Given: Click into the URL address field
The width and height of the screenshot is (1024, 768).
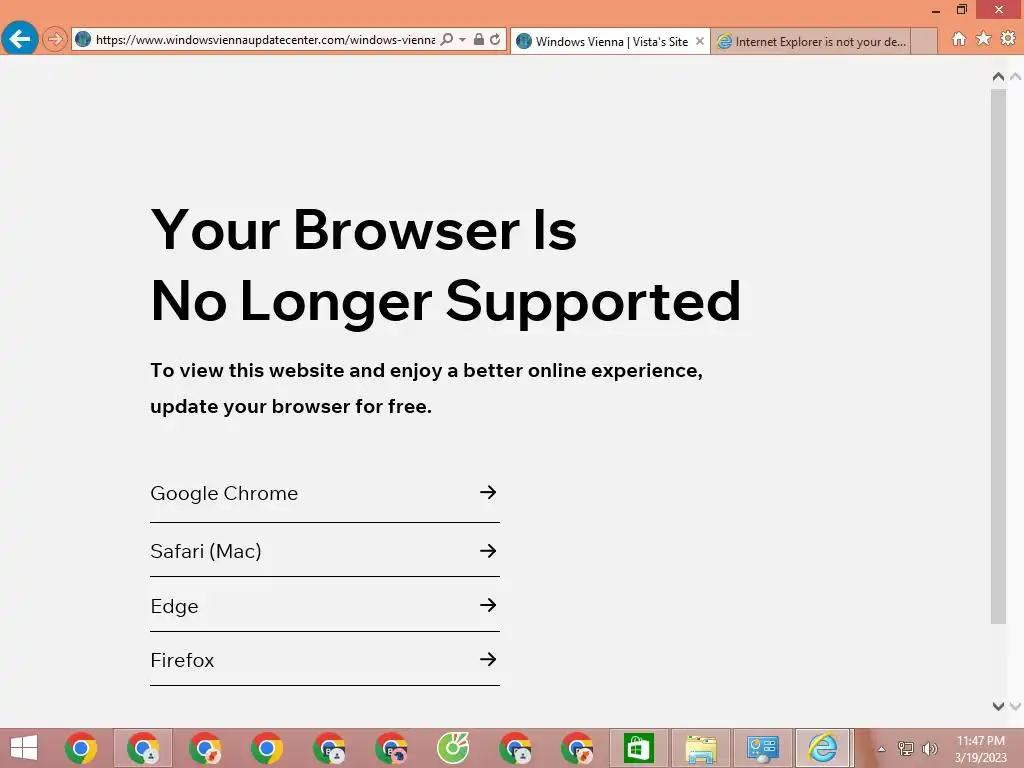Looking at the screenshot, I should pos(264,39).
